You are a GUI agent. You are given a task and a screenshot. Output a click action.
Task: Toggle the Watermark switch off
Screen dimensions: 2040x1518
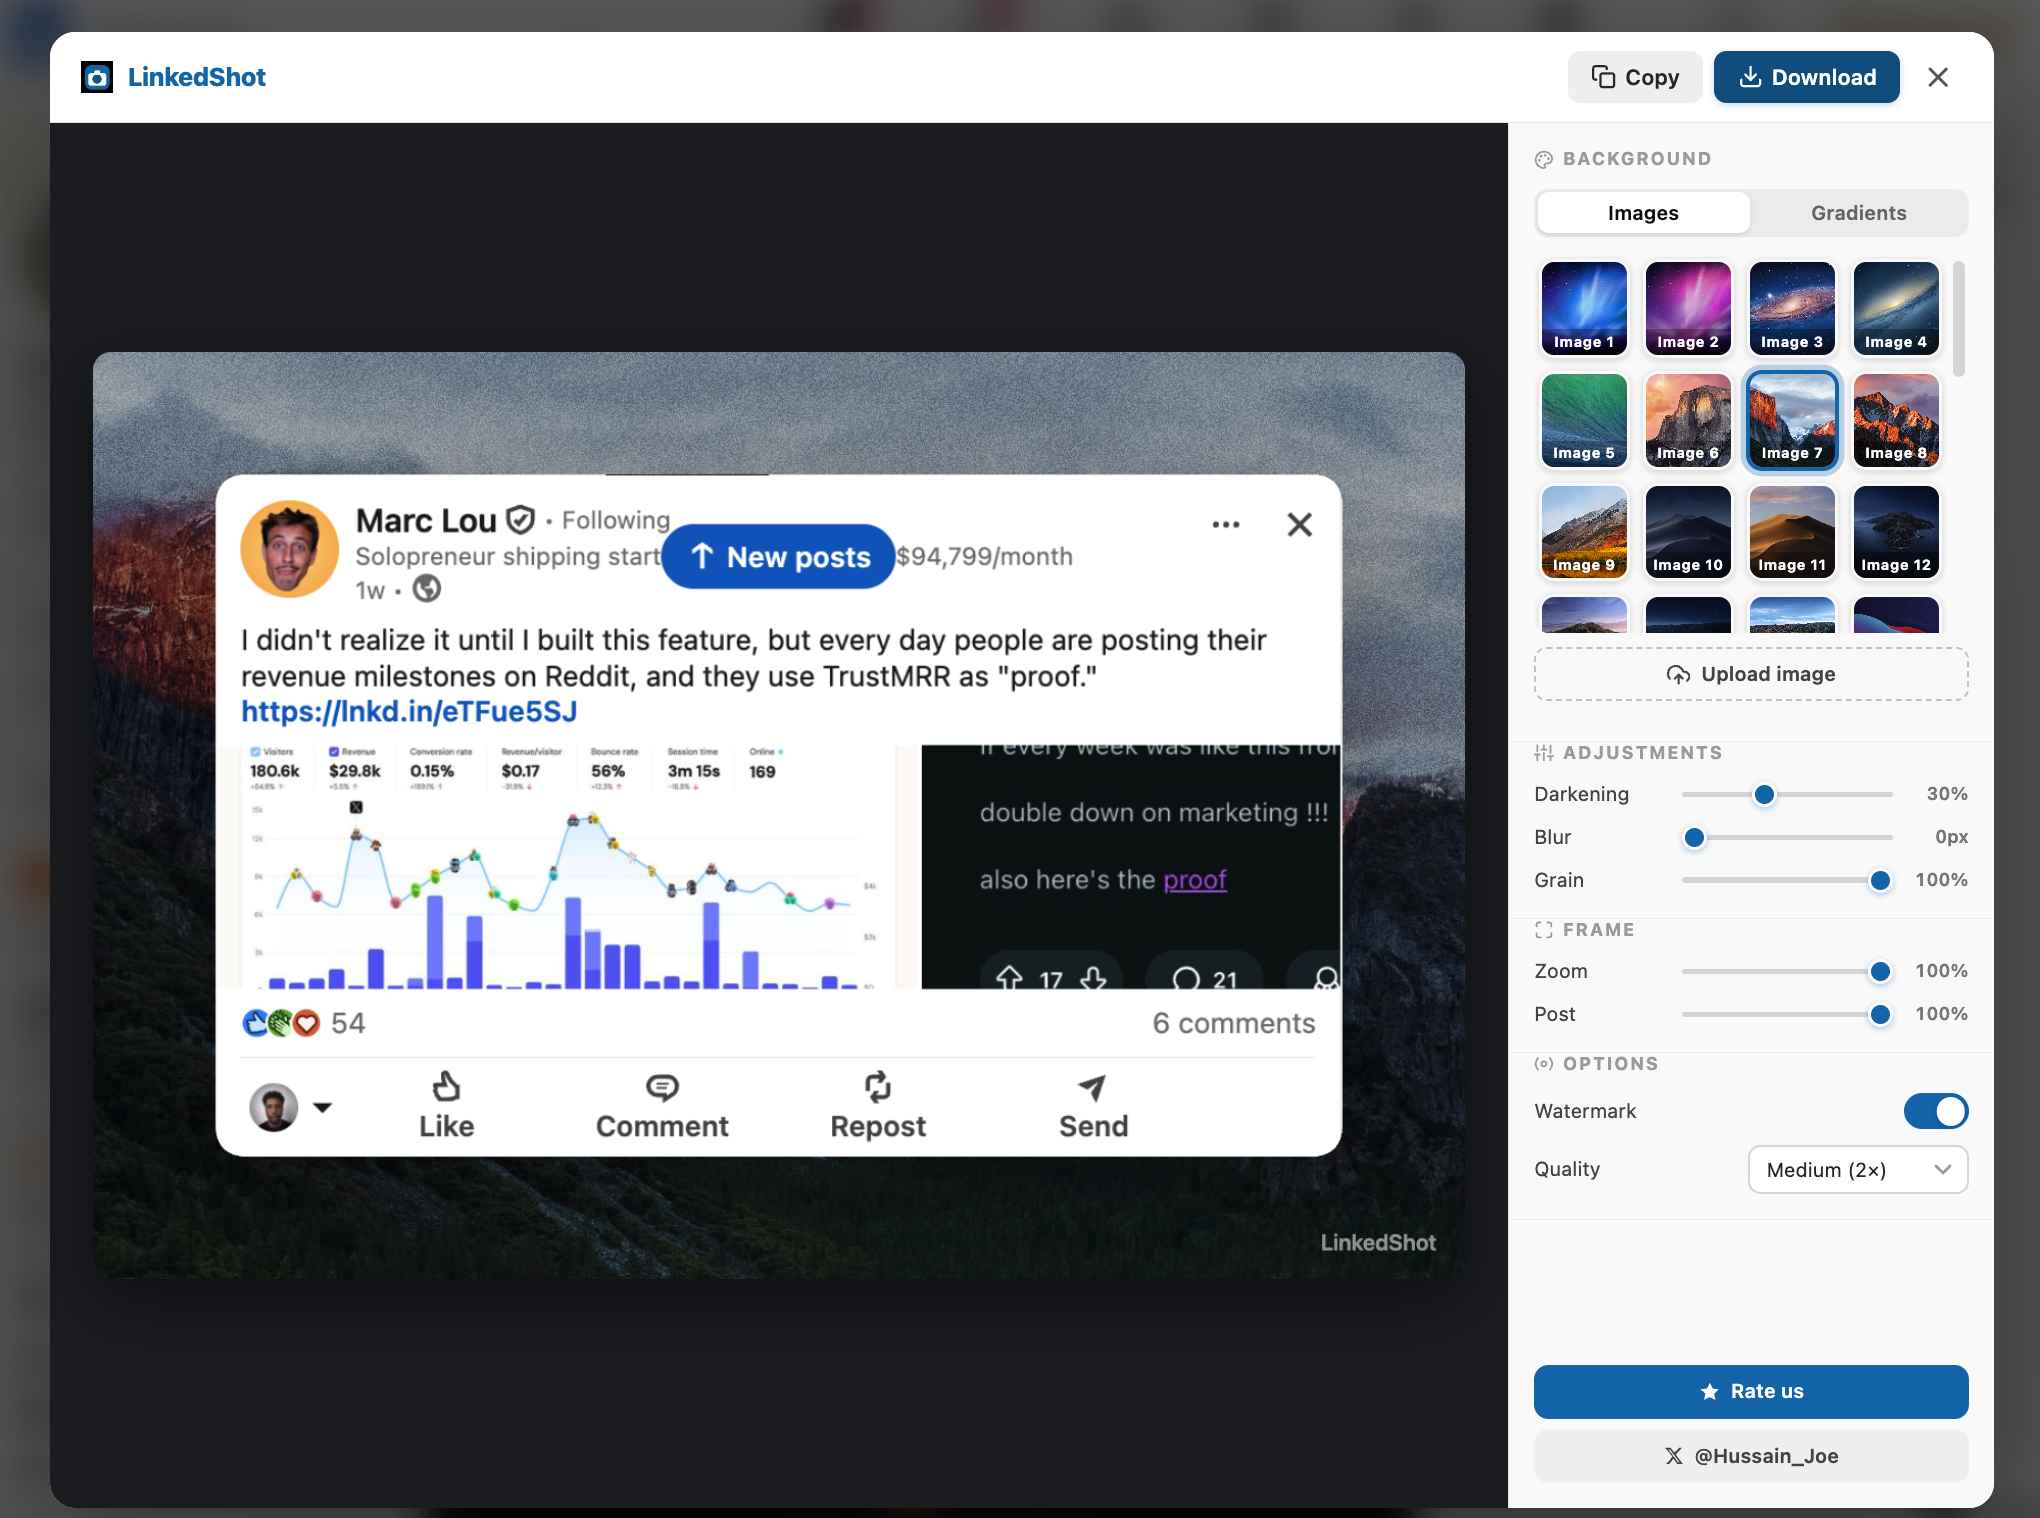click(x=1936, y=1111)
